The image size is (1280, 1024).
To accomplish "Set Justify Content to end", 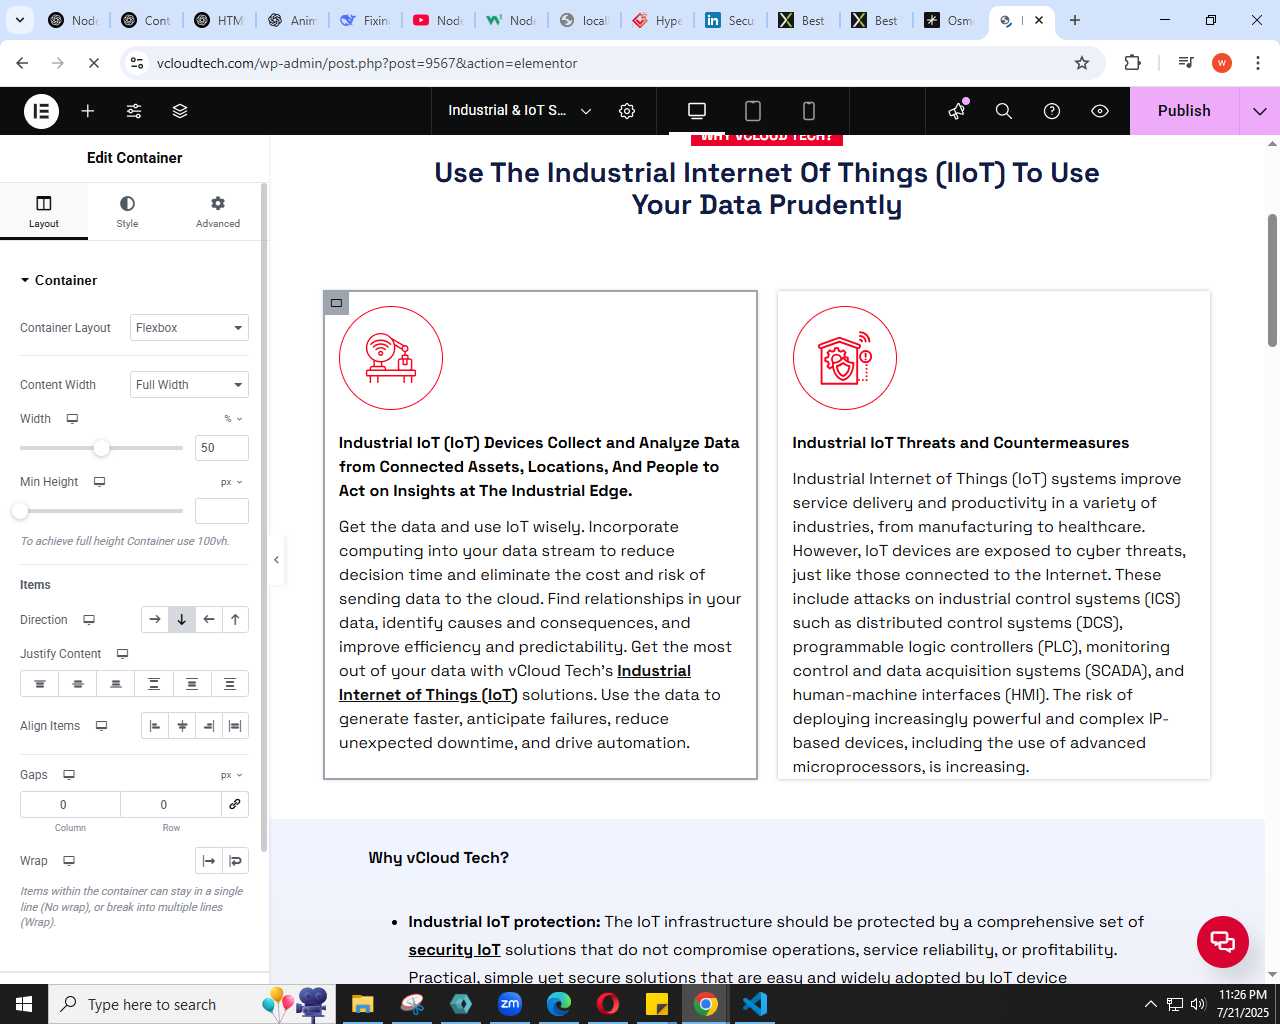I will (116, 684).
